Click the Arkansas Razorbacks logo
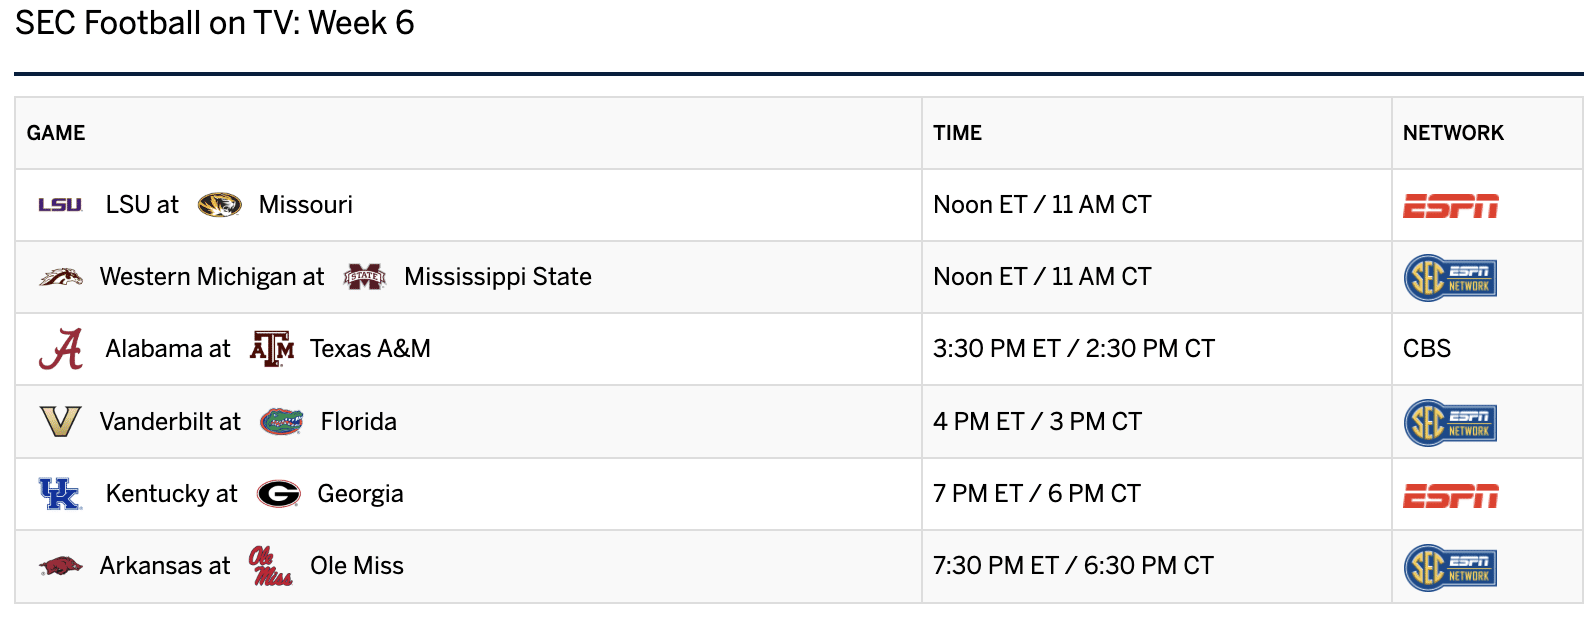The width and height of the screenshot is (1594, 624). 60,566
